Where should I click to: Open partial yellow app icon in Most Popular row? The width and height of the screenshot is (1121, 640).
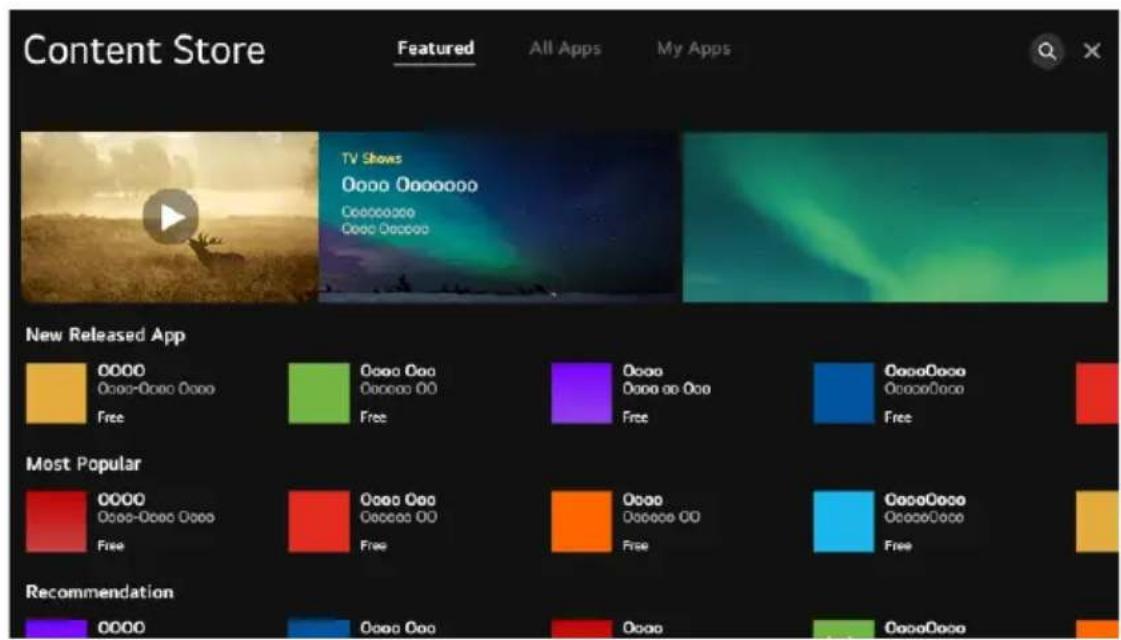pyautogui.click(x=1098, y=521)
